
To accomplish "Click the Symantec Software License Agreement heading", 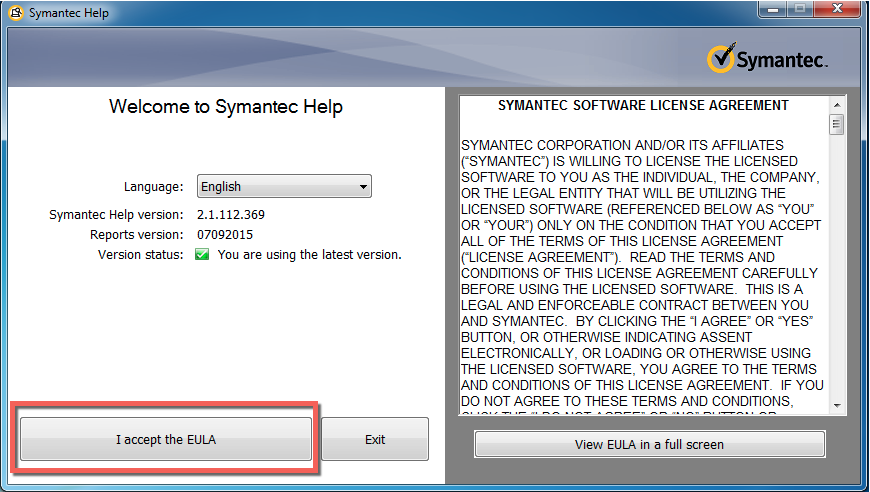I will [643, 105].
